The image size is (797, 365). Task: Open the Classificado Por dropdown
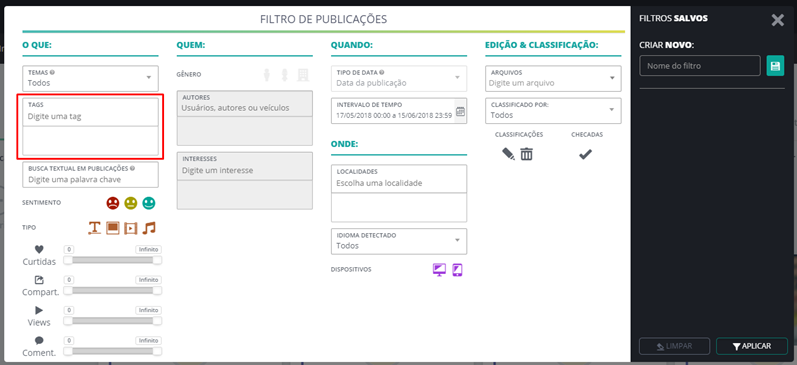tap(553, 110)
